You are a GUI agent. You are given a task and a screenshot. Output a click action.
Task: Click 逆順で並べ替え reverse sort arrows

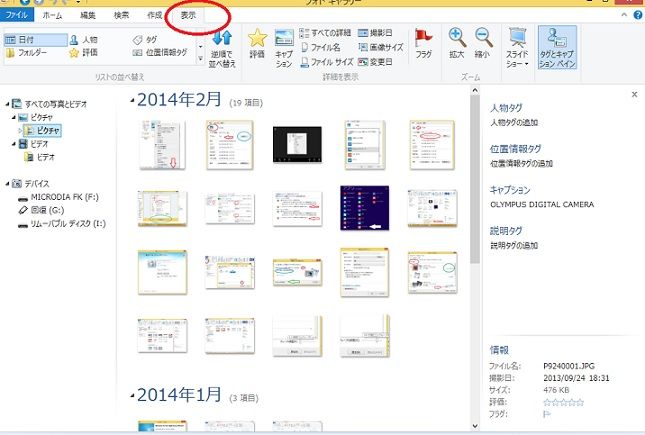222,49
